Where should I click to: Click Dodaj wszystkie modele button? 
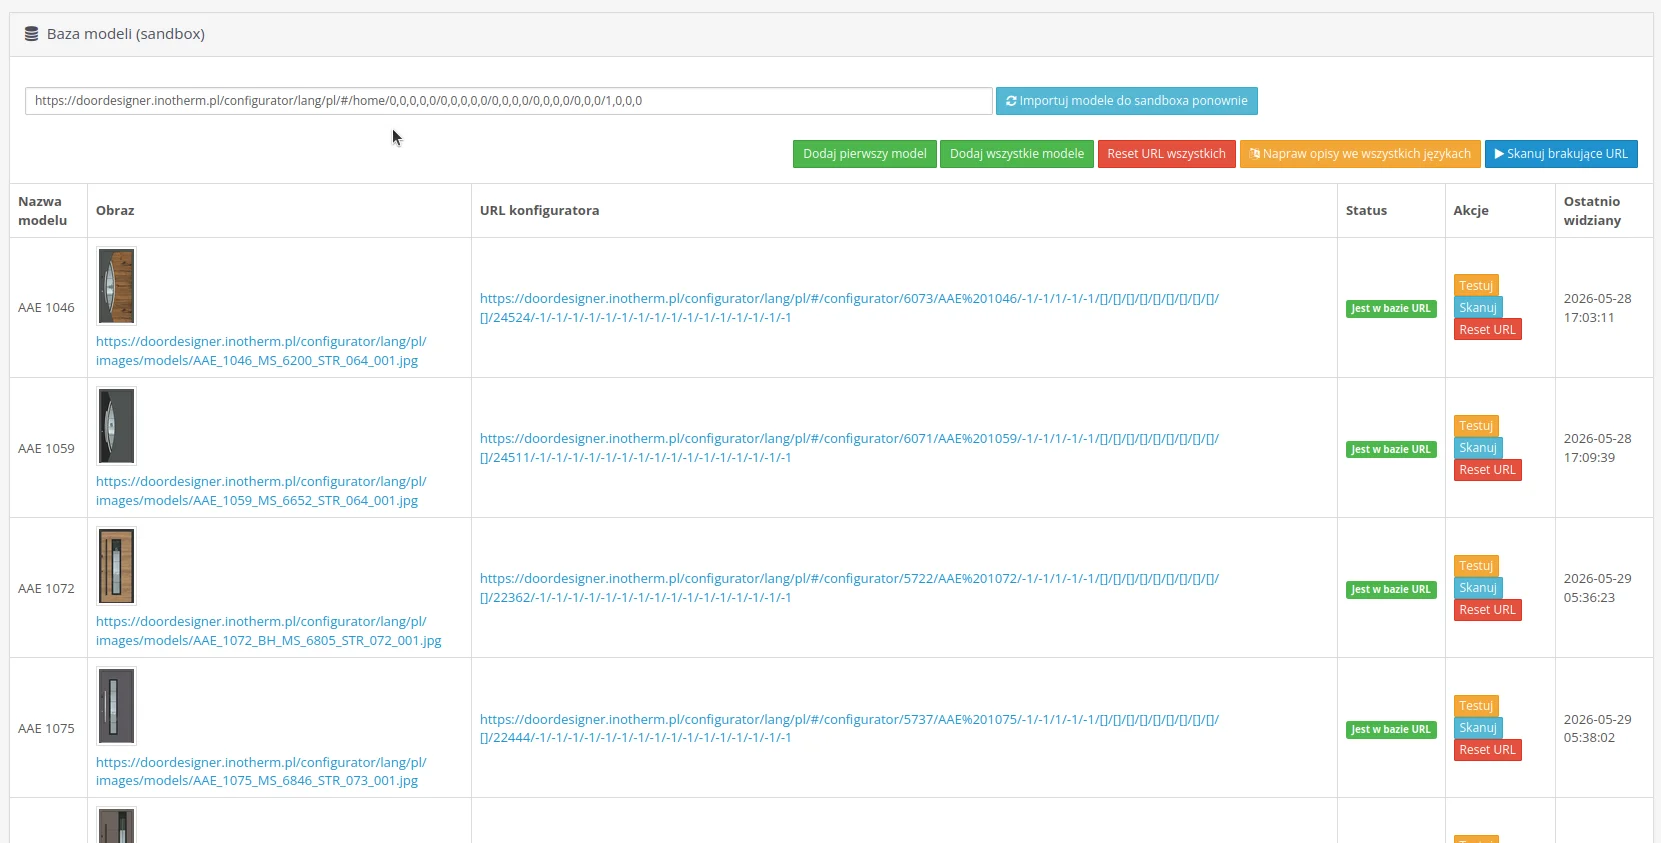click(1017, 154)
